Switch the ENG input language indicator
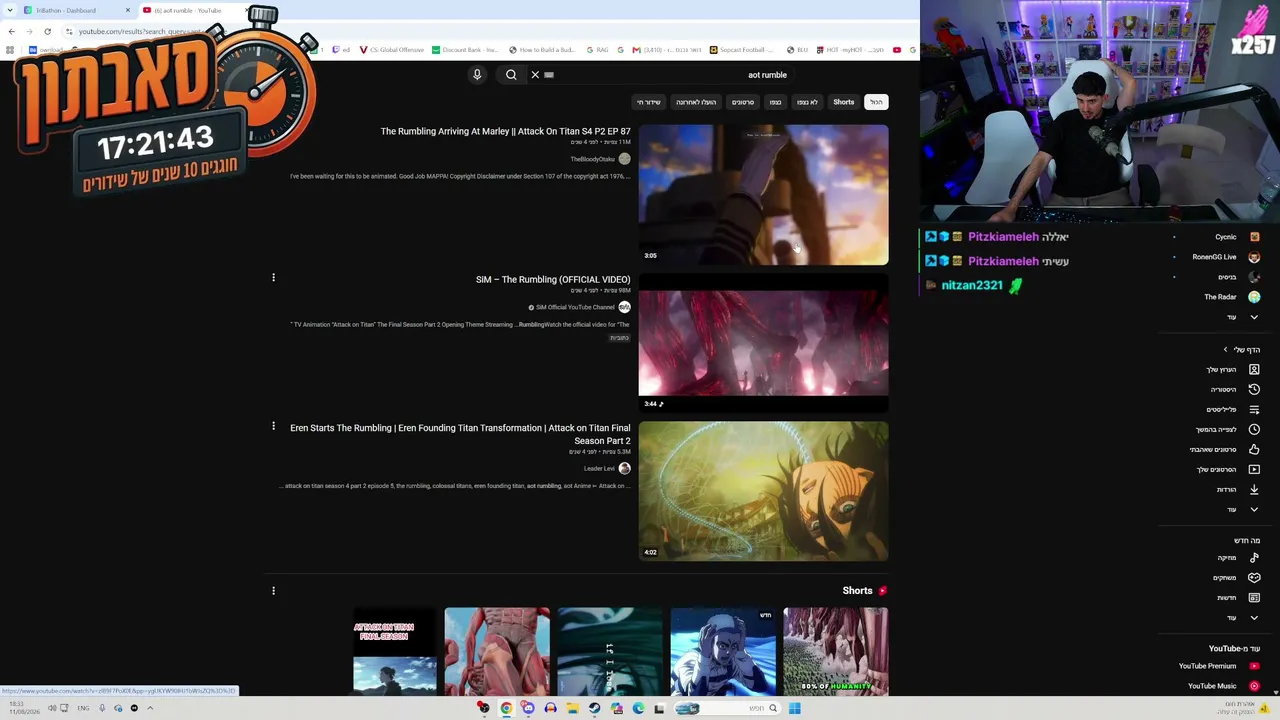Screen dimensions: 1280x720 (x=83, y=708)
